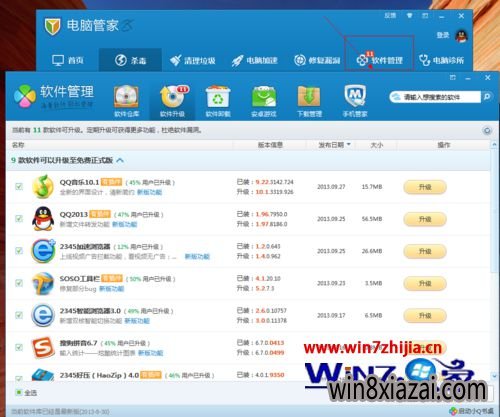Open 新版功能 link for 2345智能浏览器3.0
The image size is (500, 417).
point(137,321)
